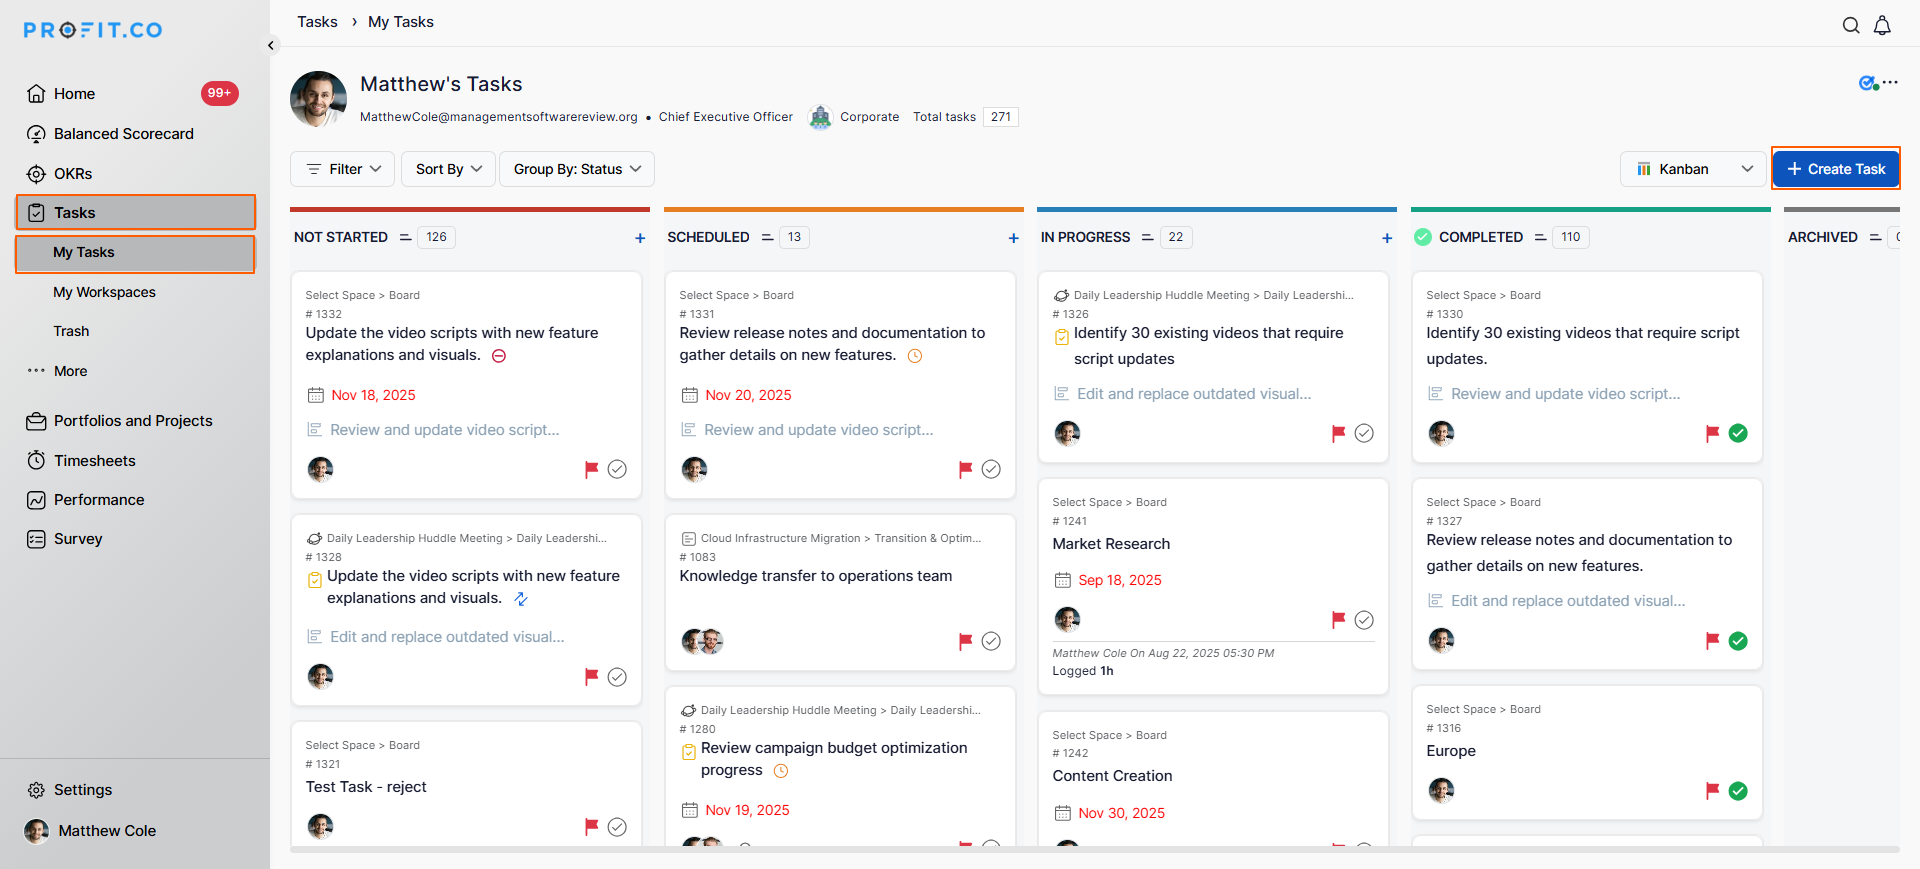Open the notifications bell

1882,26
